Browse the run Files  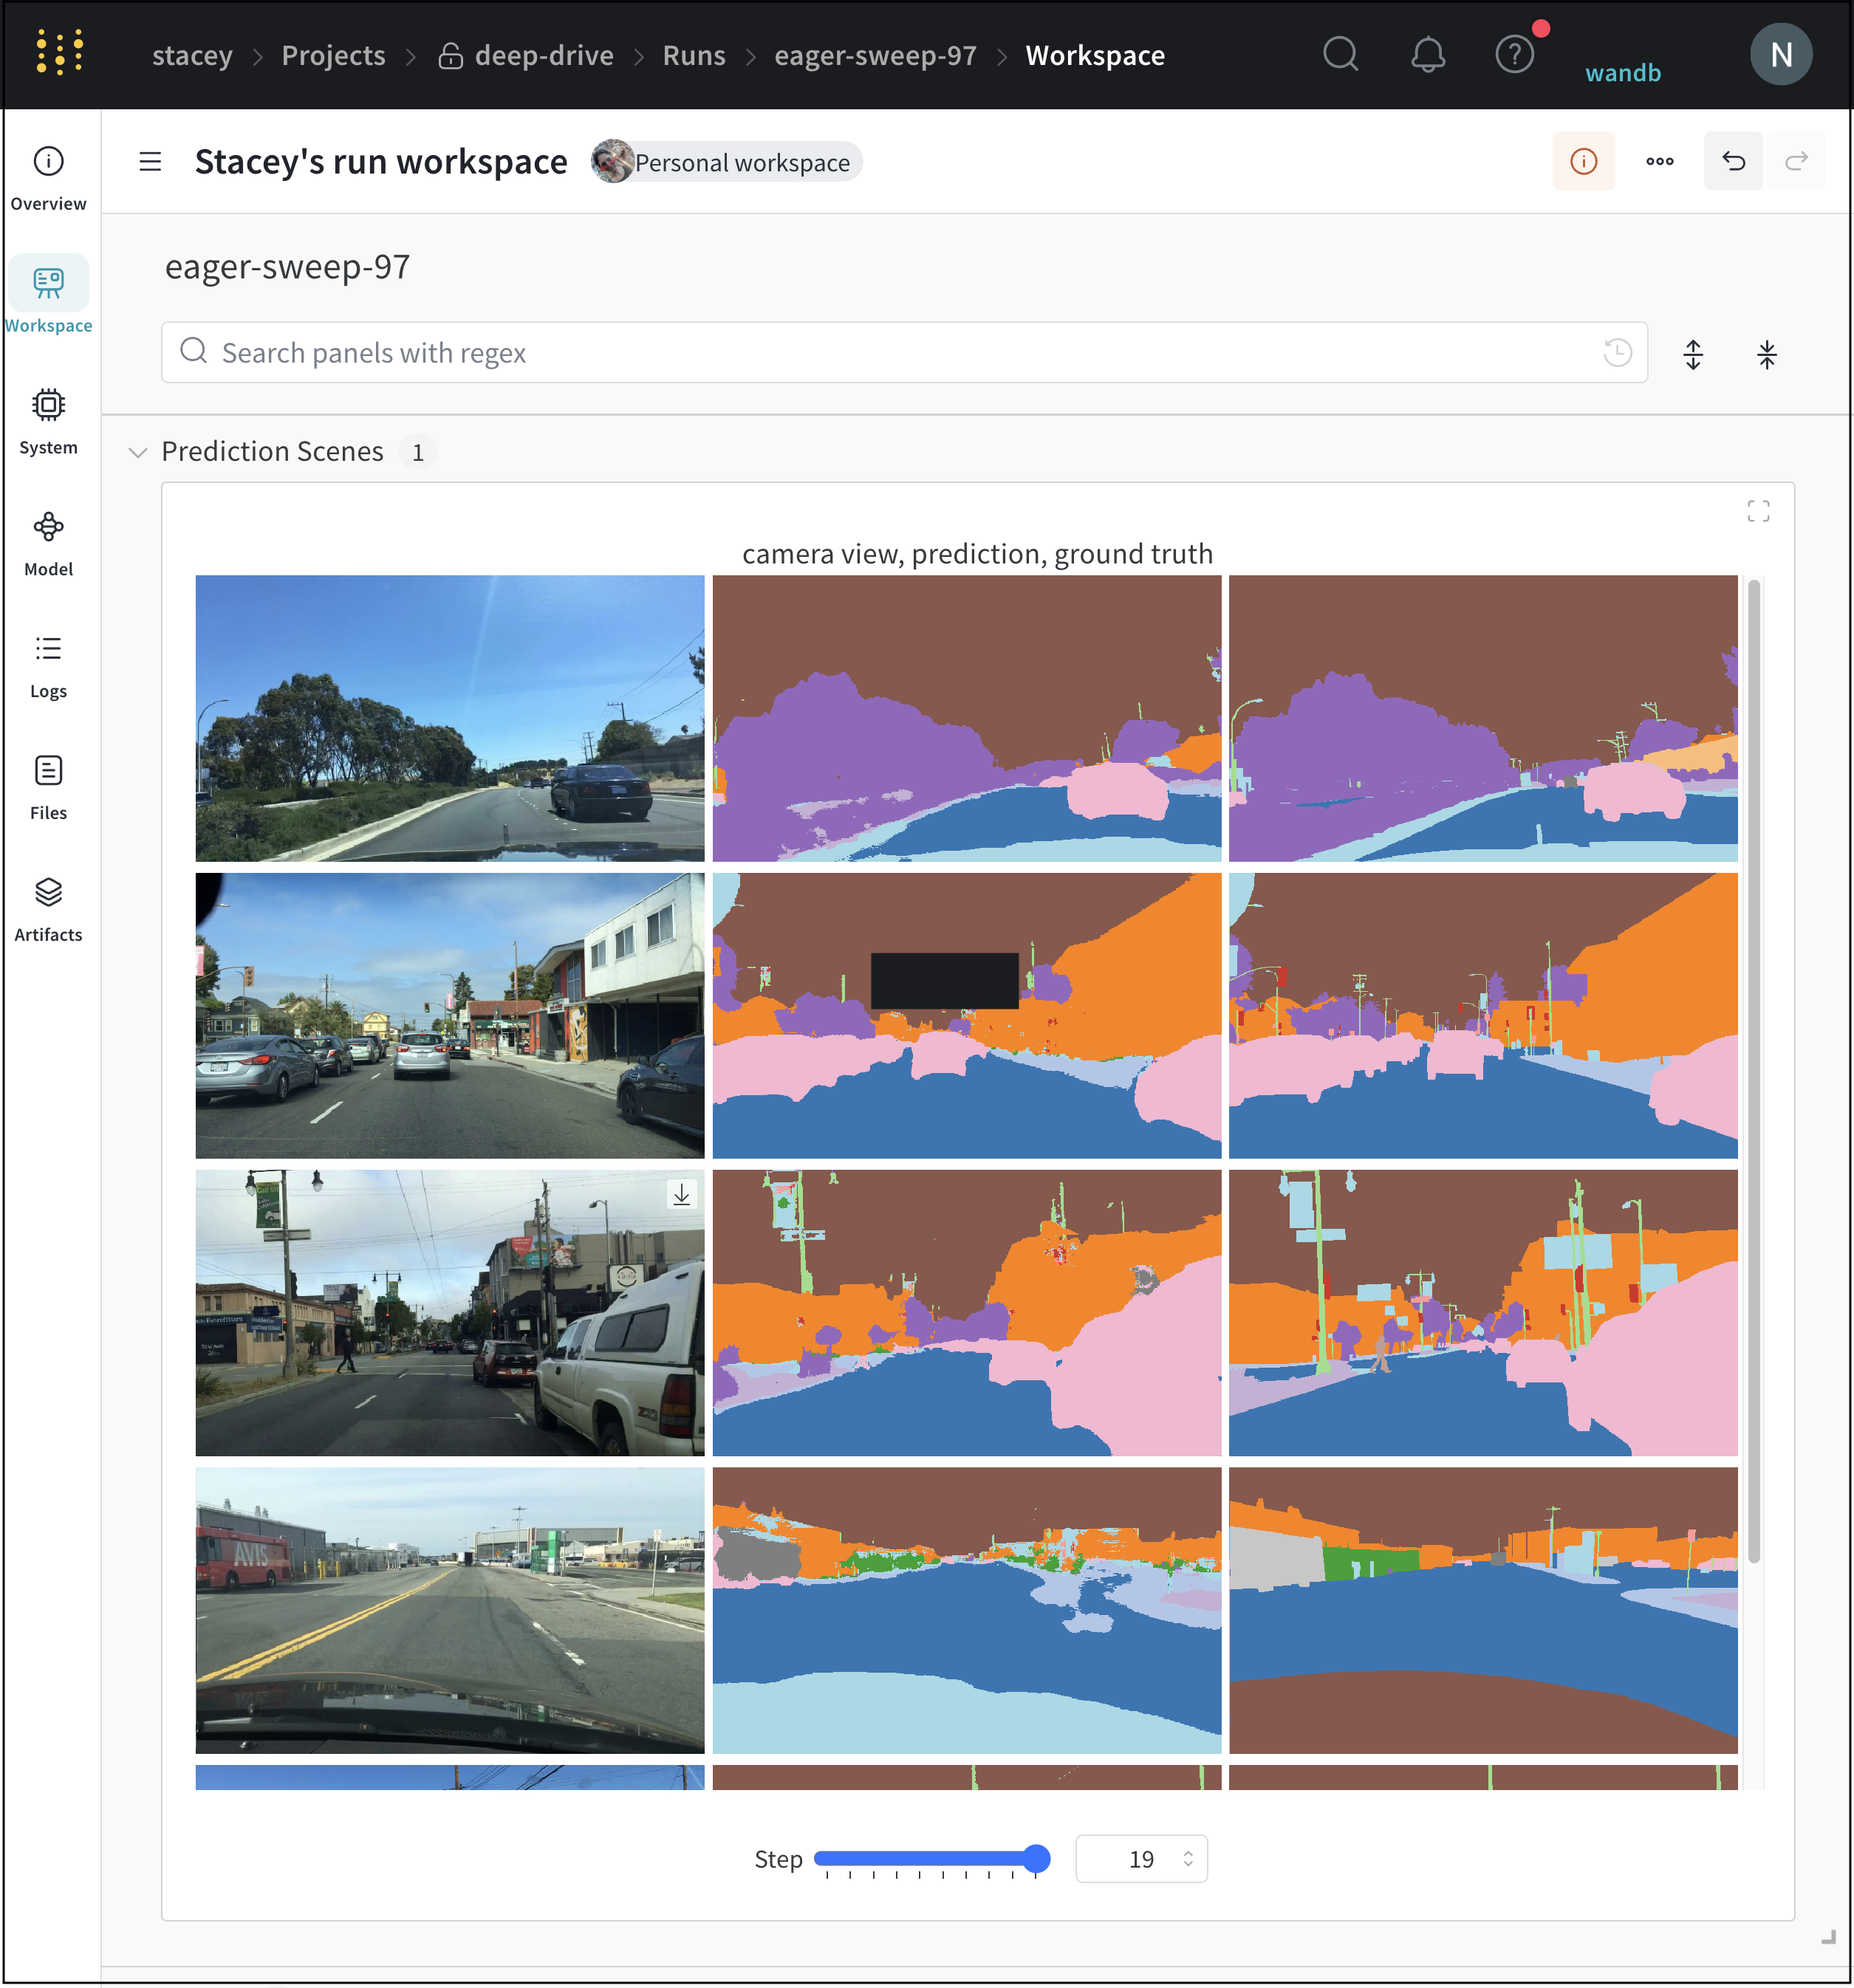coord(48,787)
